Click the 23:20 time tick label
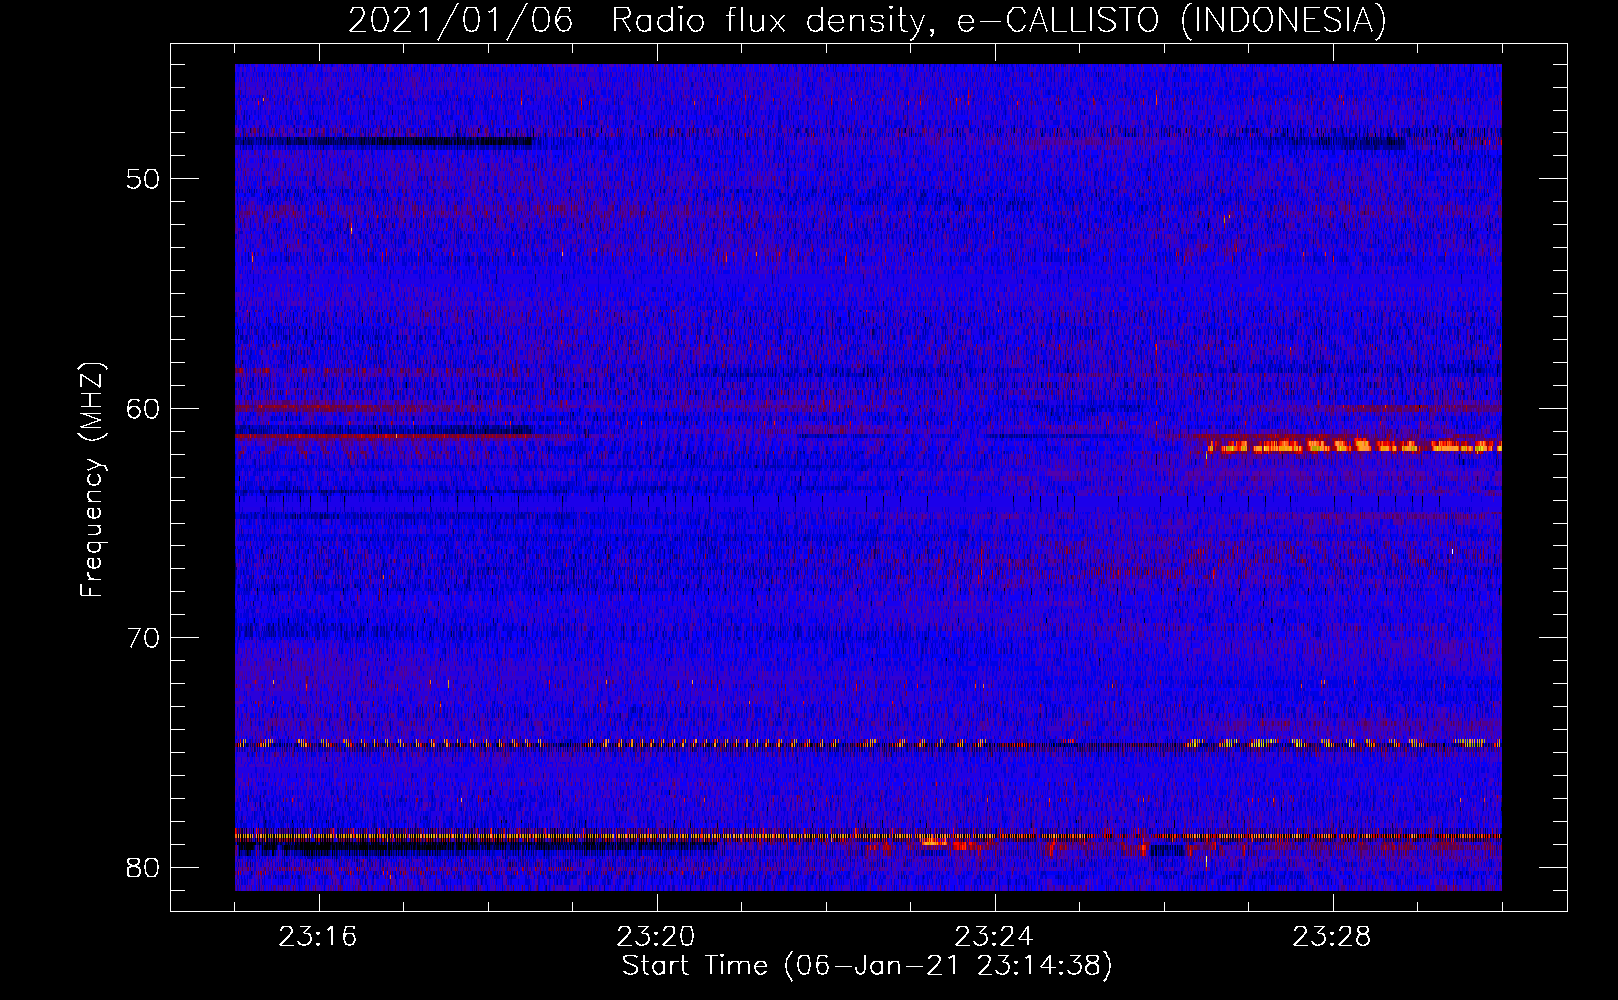Viewport: 1618px width, 1000px height. (x=656, y=937)
